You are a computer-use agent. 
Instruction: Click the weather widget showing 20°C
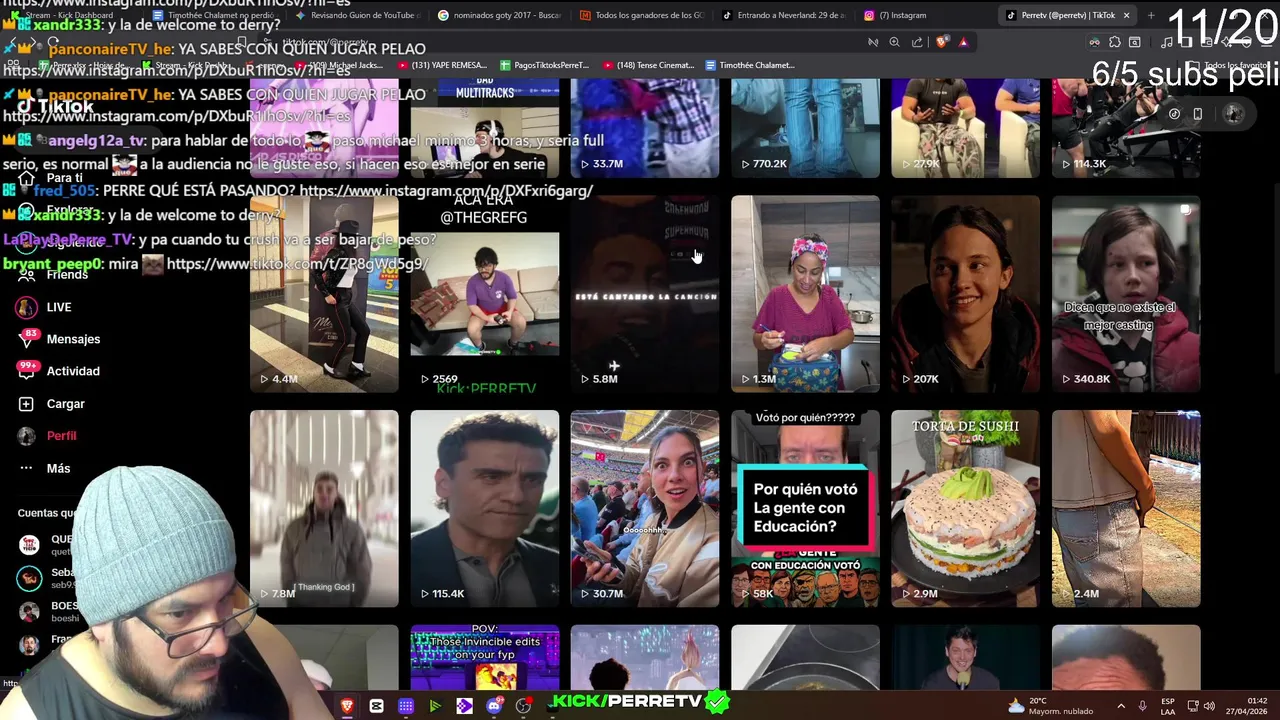[x=1051, y=706]
